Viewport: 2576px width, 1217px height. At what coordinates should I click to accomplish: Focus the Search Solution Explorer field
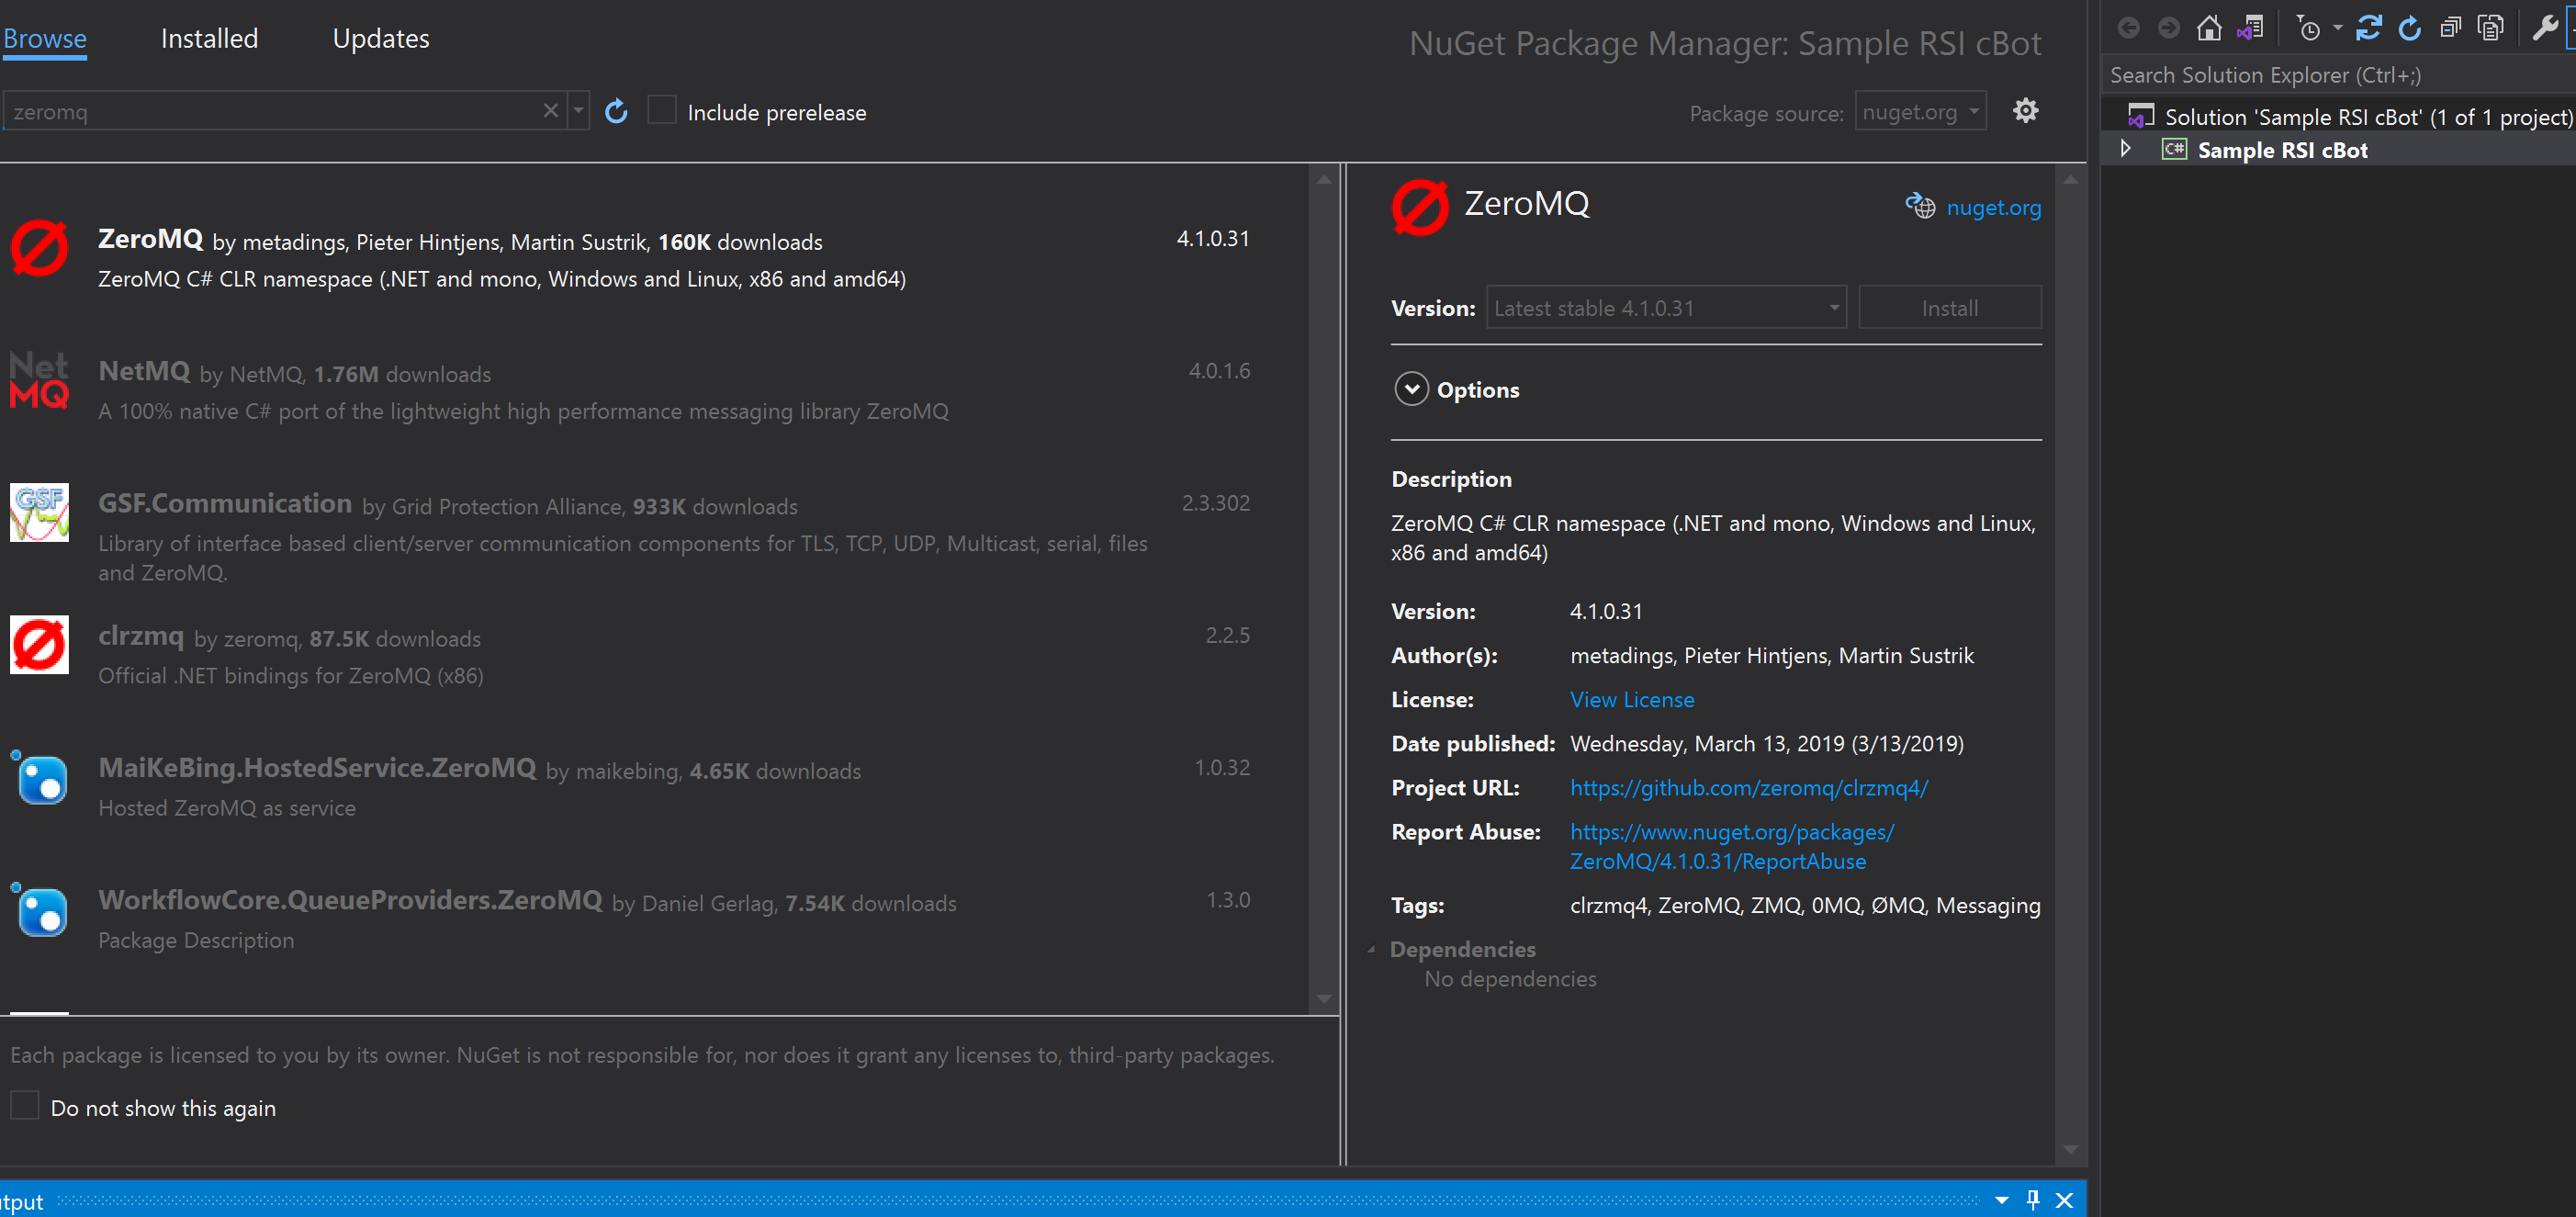2340,74
